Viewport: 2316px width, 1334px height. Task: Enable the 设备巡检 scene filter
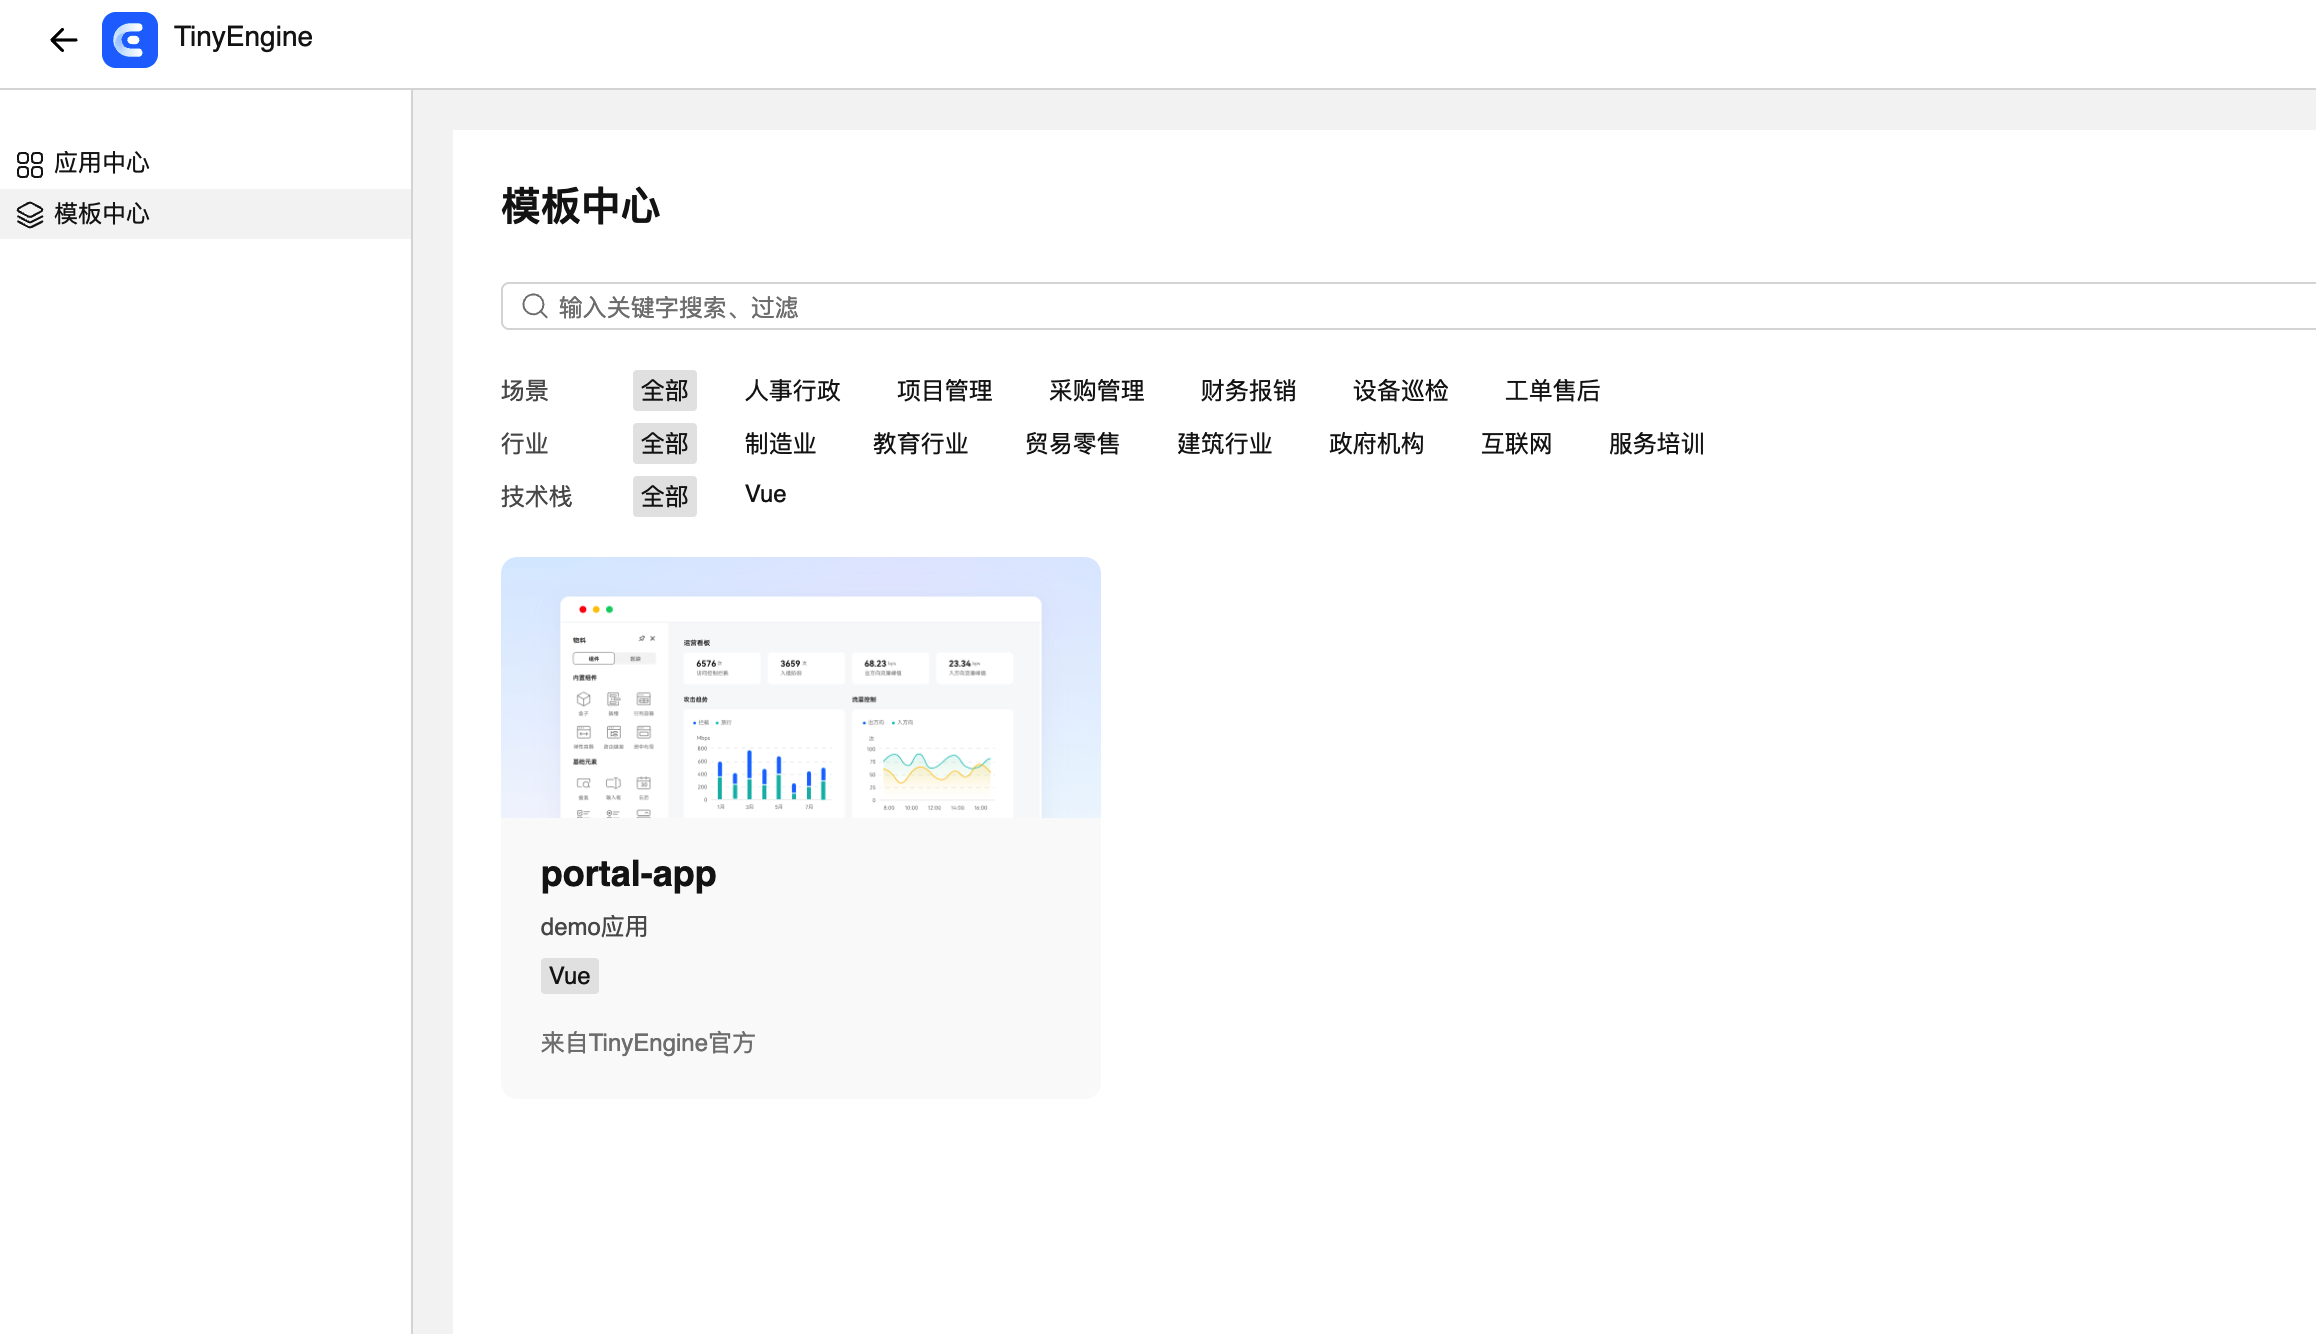point(1399,390)
